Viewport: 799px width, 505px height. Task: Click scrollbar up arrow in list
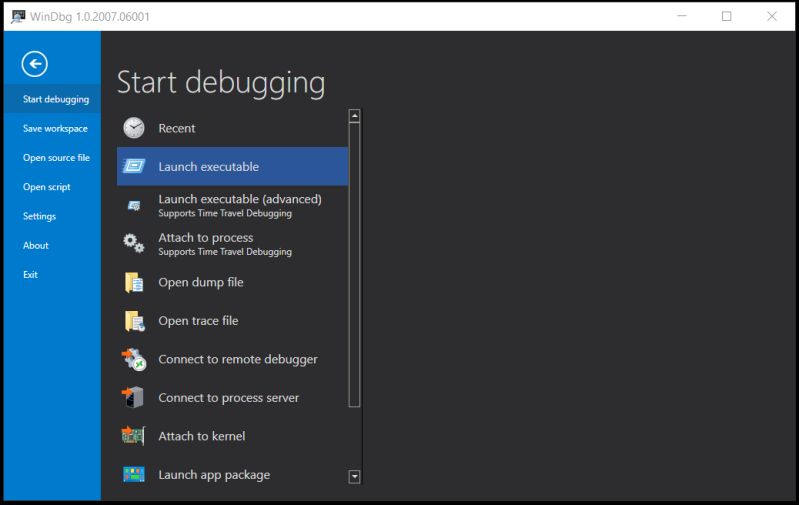[x=355, y=116]
